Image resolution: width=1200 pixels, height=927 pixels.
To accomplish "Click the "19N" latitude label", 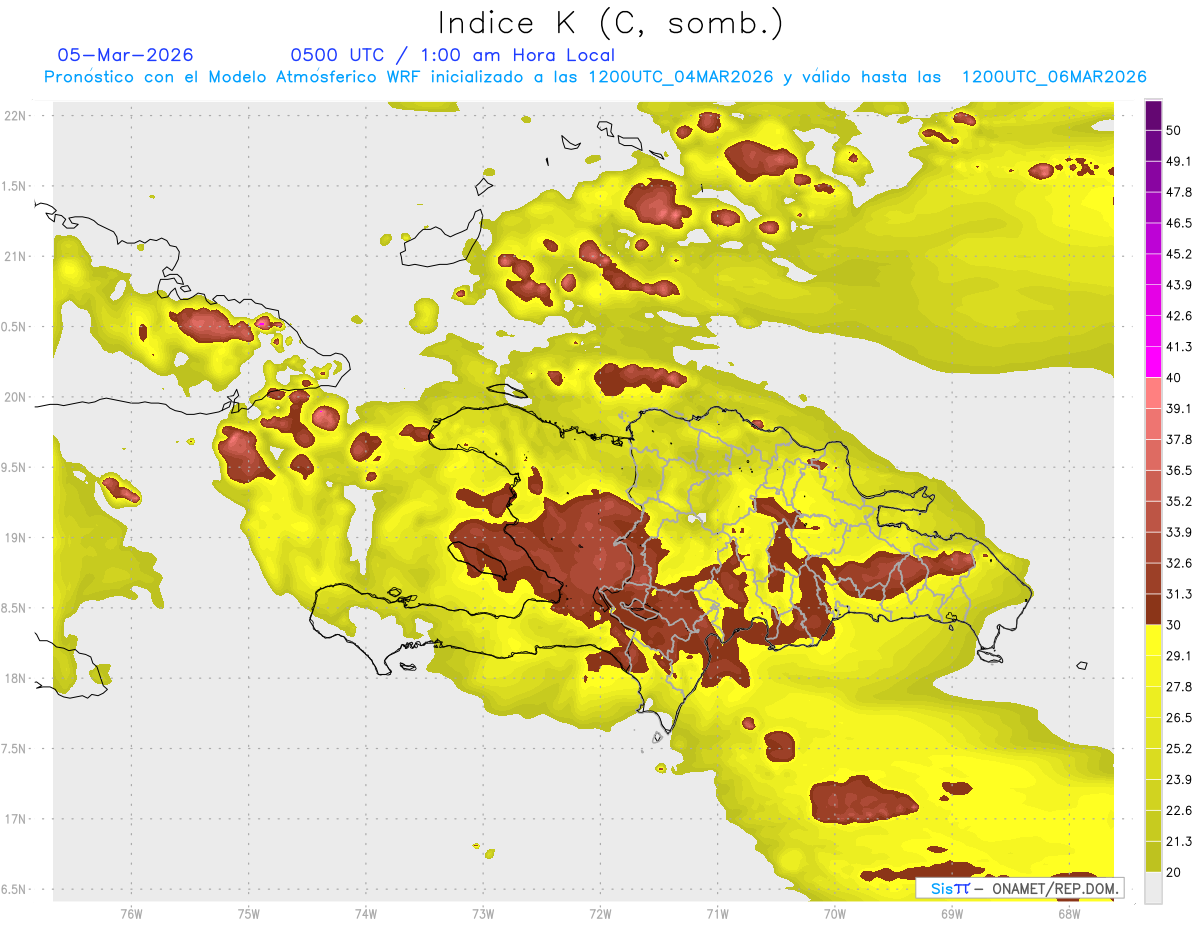I will (15, 537).
